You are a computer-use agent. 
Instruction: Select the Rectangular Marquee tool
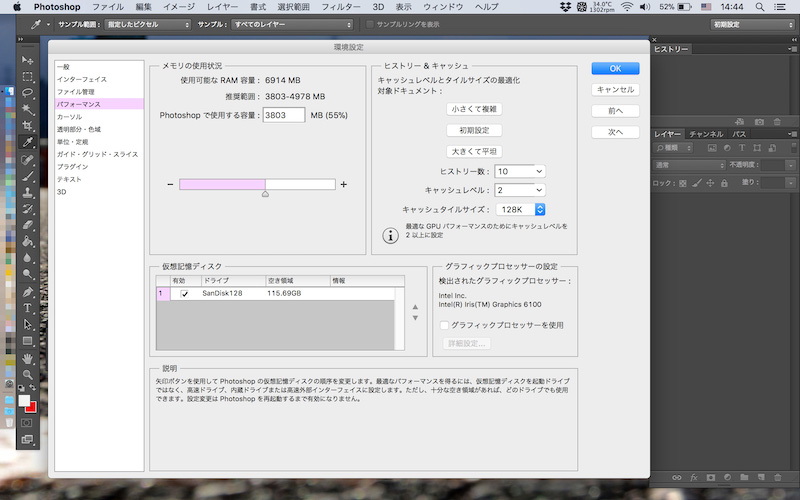click(x=28, y=77)
